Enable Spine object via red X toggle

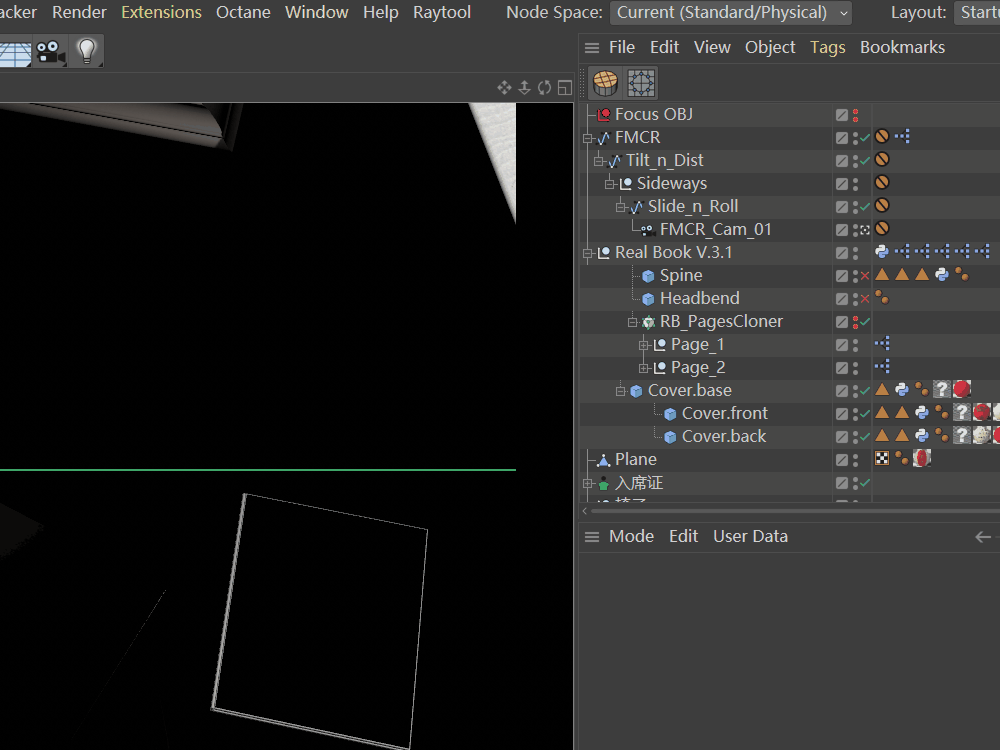tap(865, 276)
